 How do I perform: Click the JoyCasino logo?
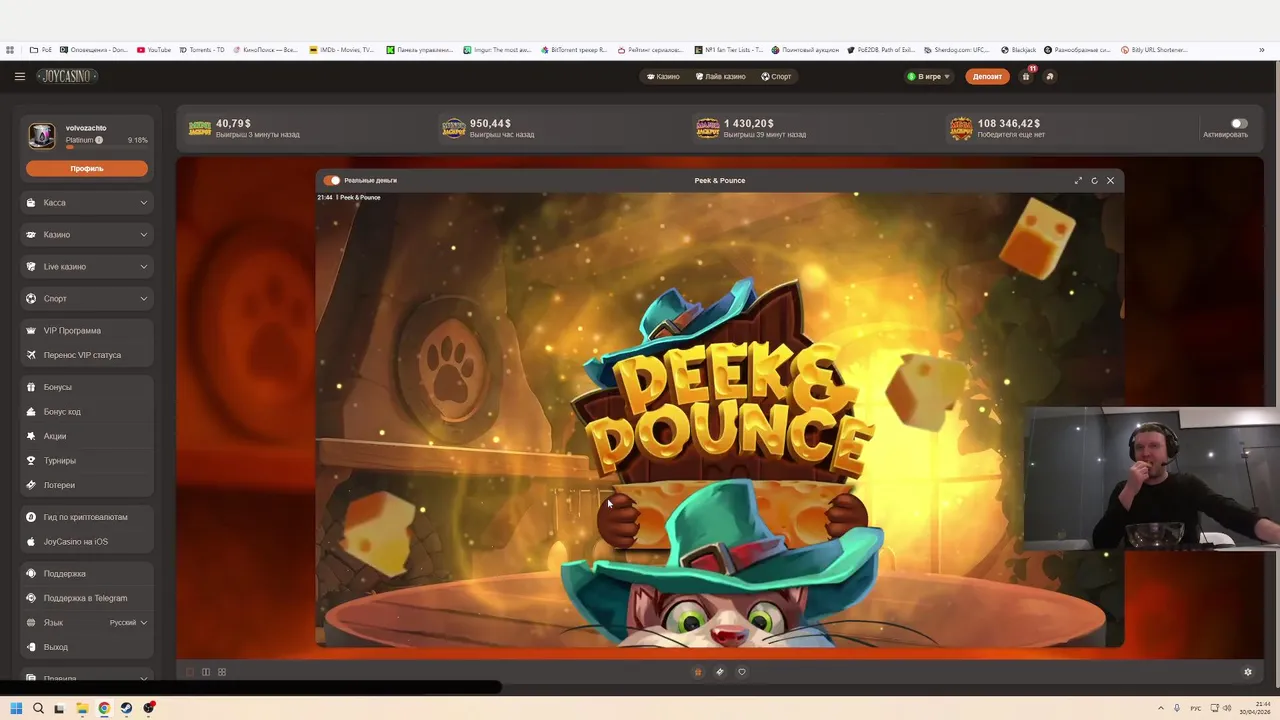(66, 76)
